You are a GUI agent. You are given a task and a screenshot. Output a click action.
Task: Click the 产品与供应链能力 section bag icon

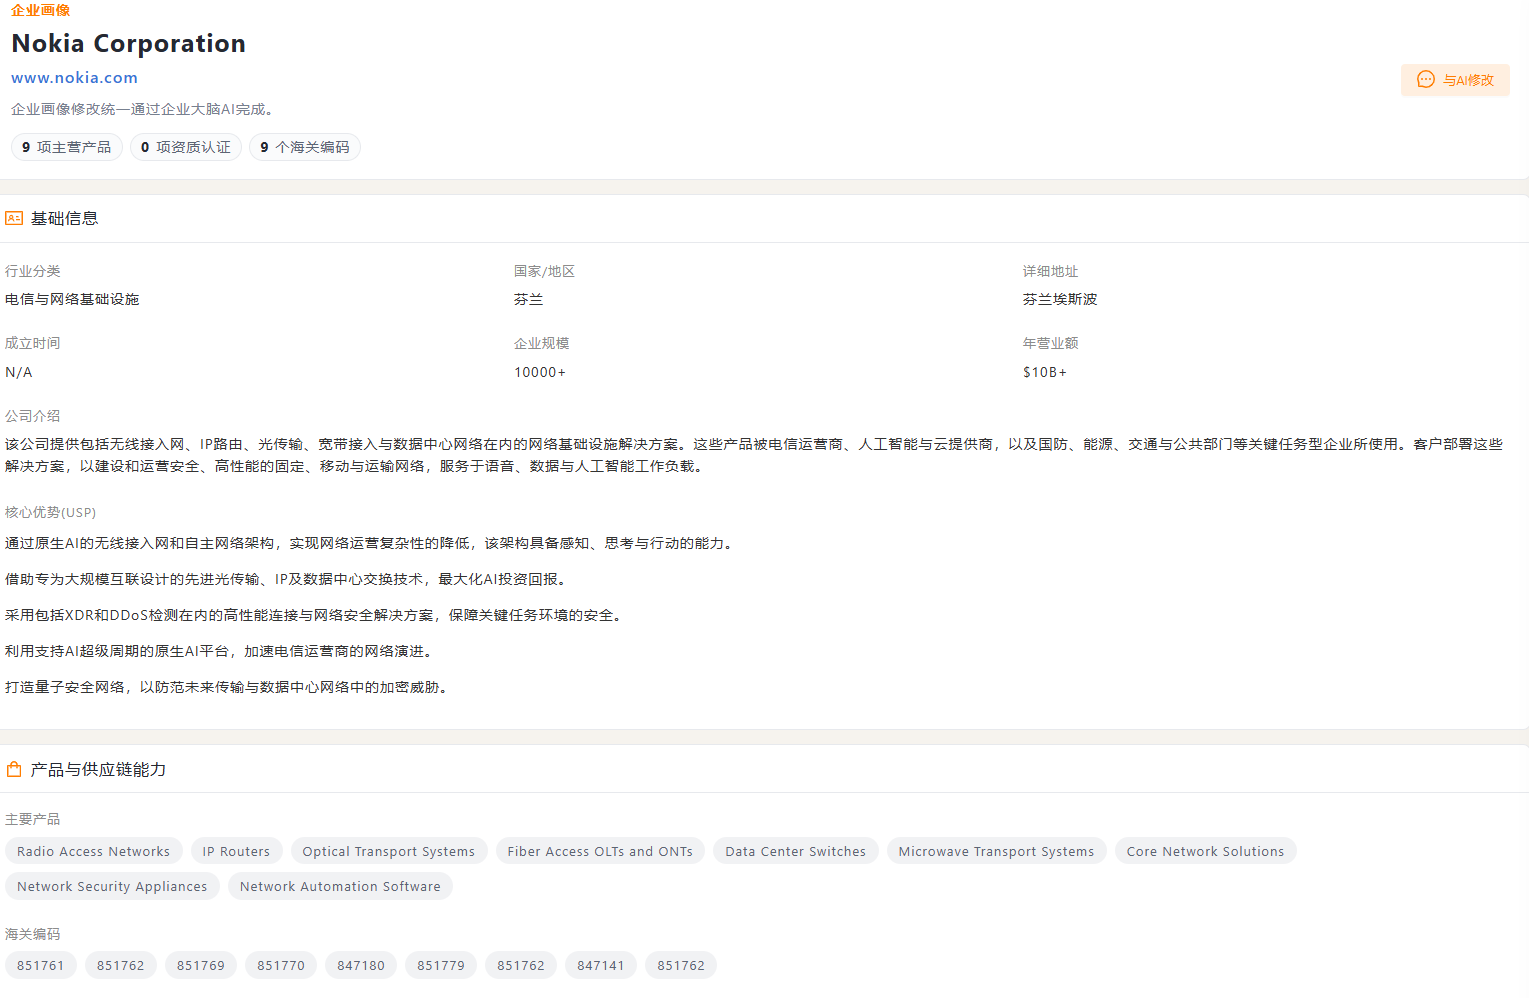pyautogui.click(x=14, y=769)
